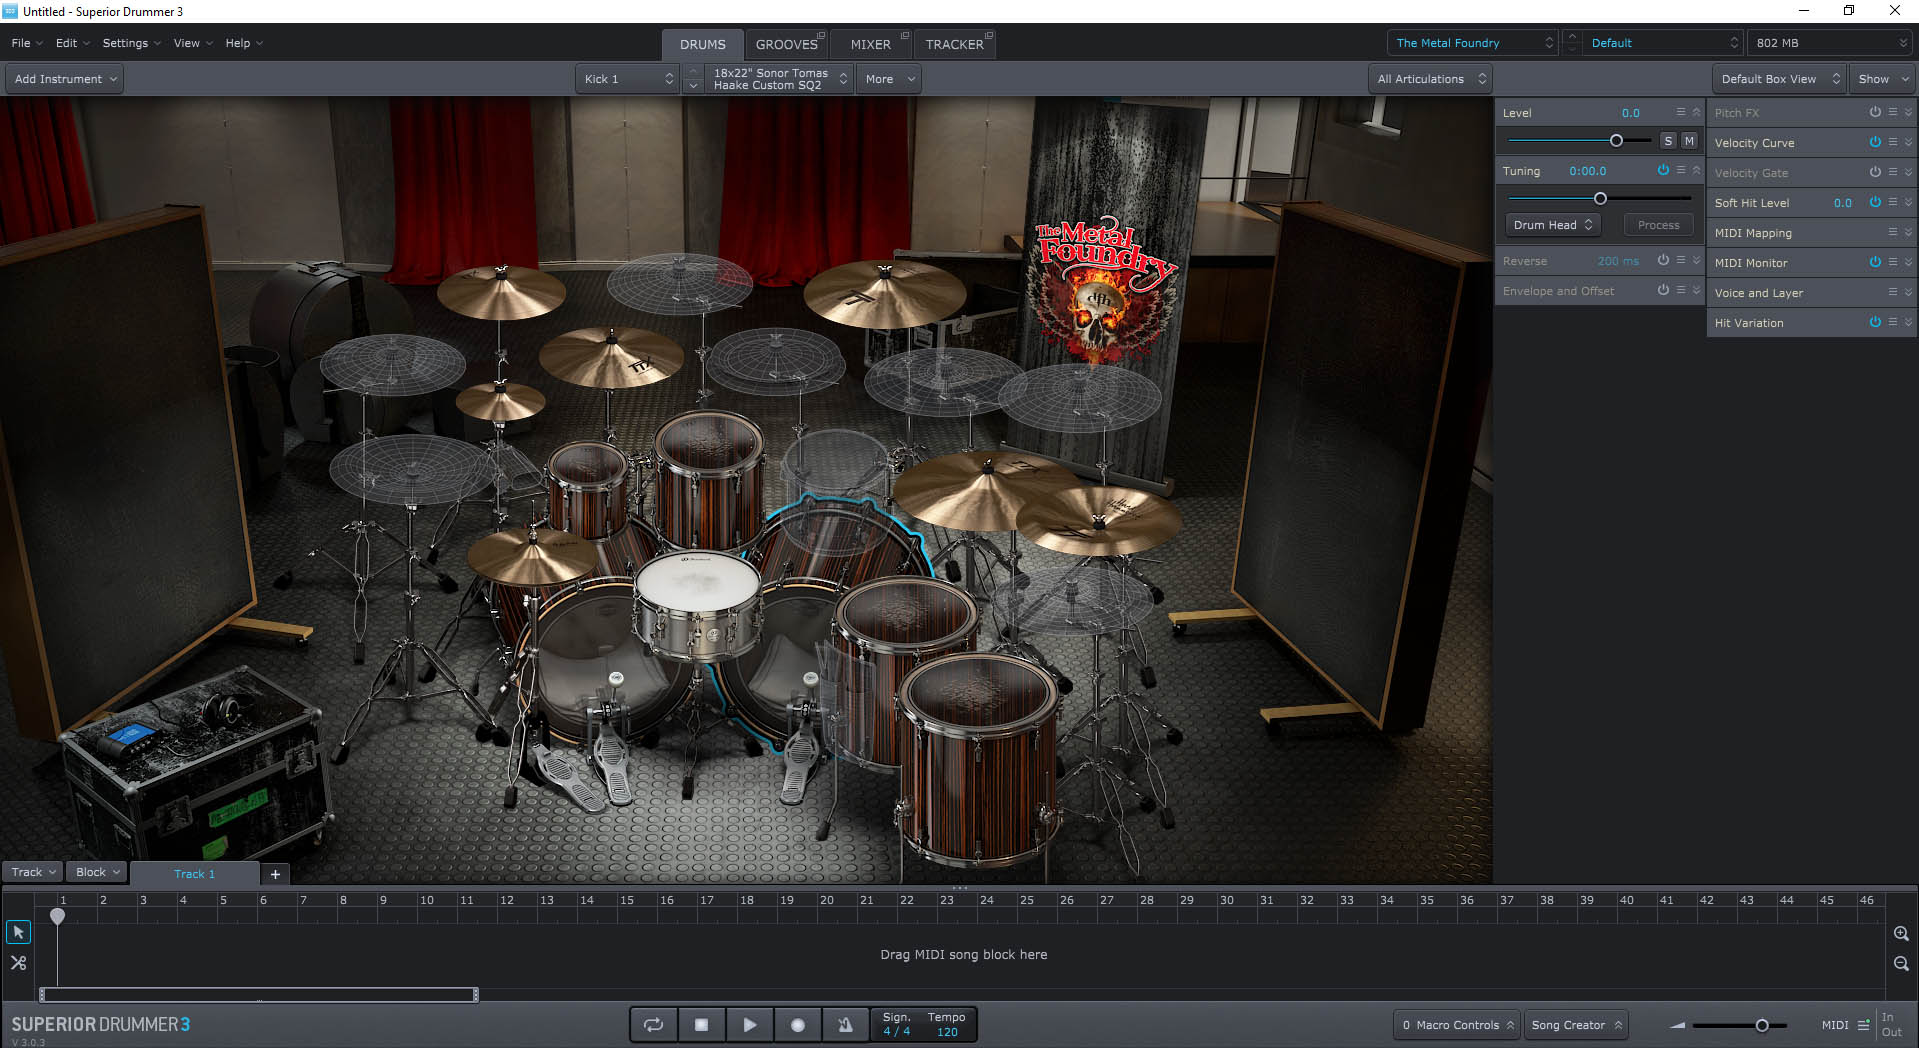Click the record button
This screenshot has width=1919, height=1048.
point(797,1025)
